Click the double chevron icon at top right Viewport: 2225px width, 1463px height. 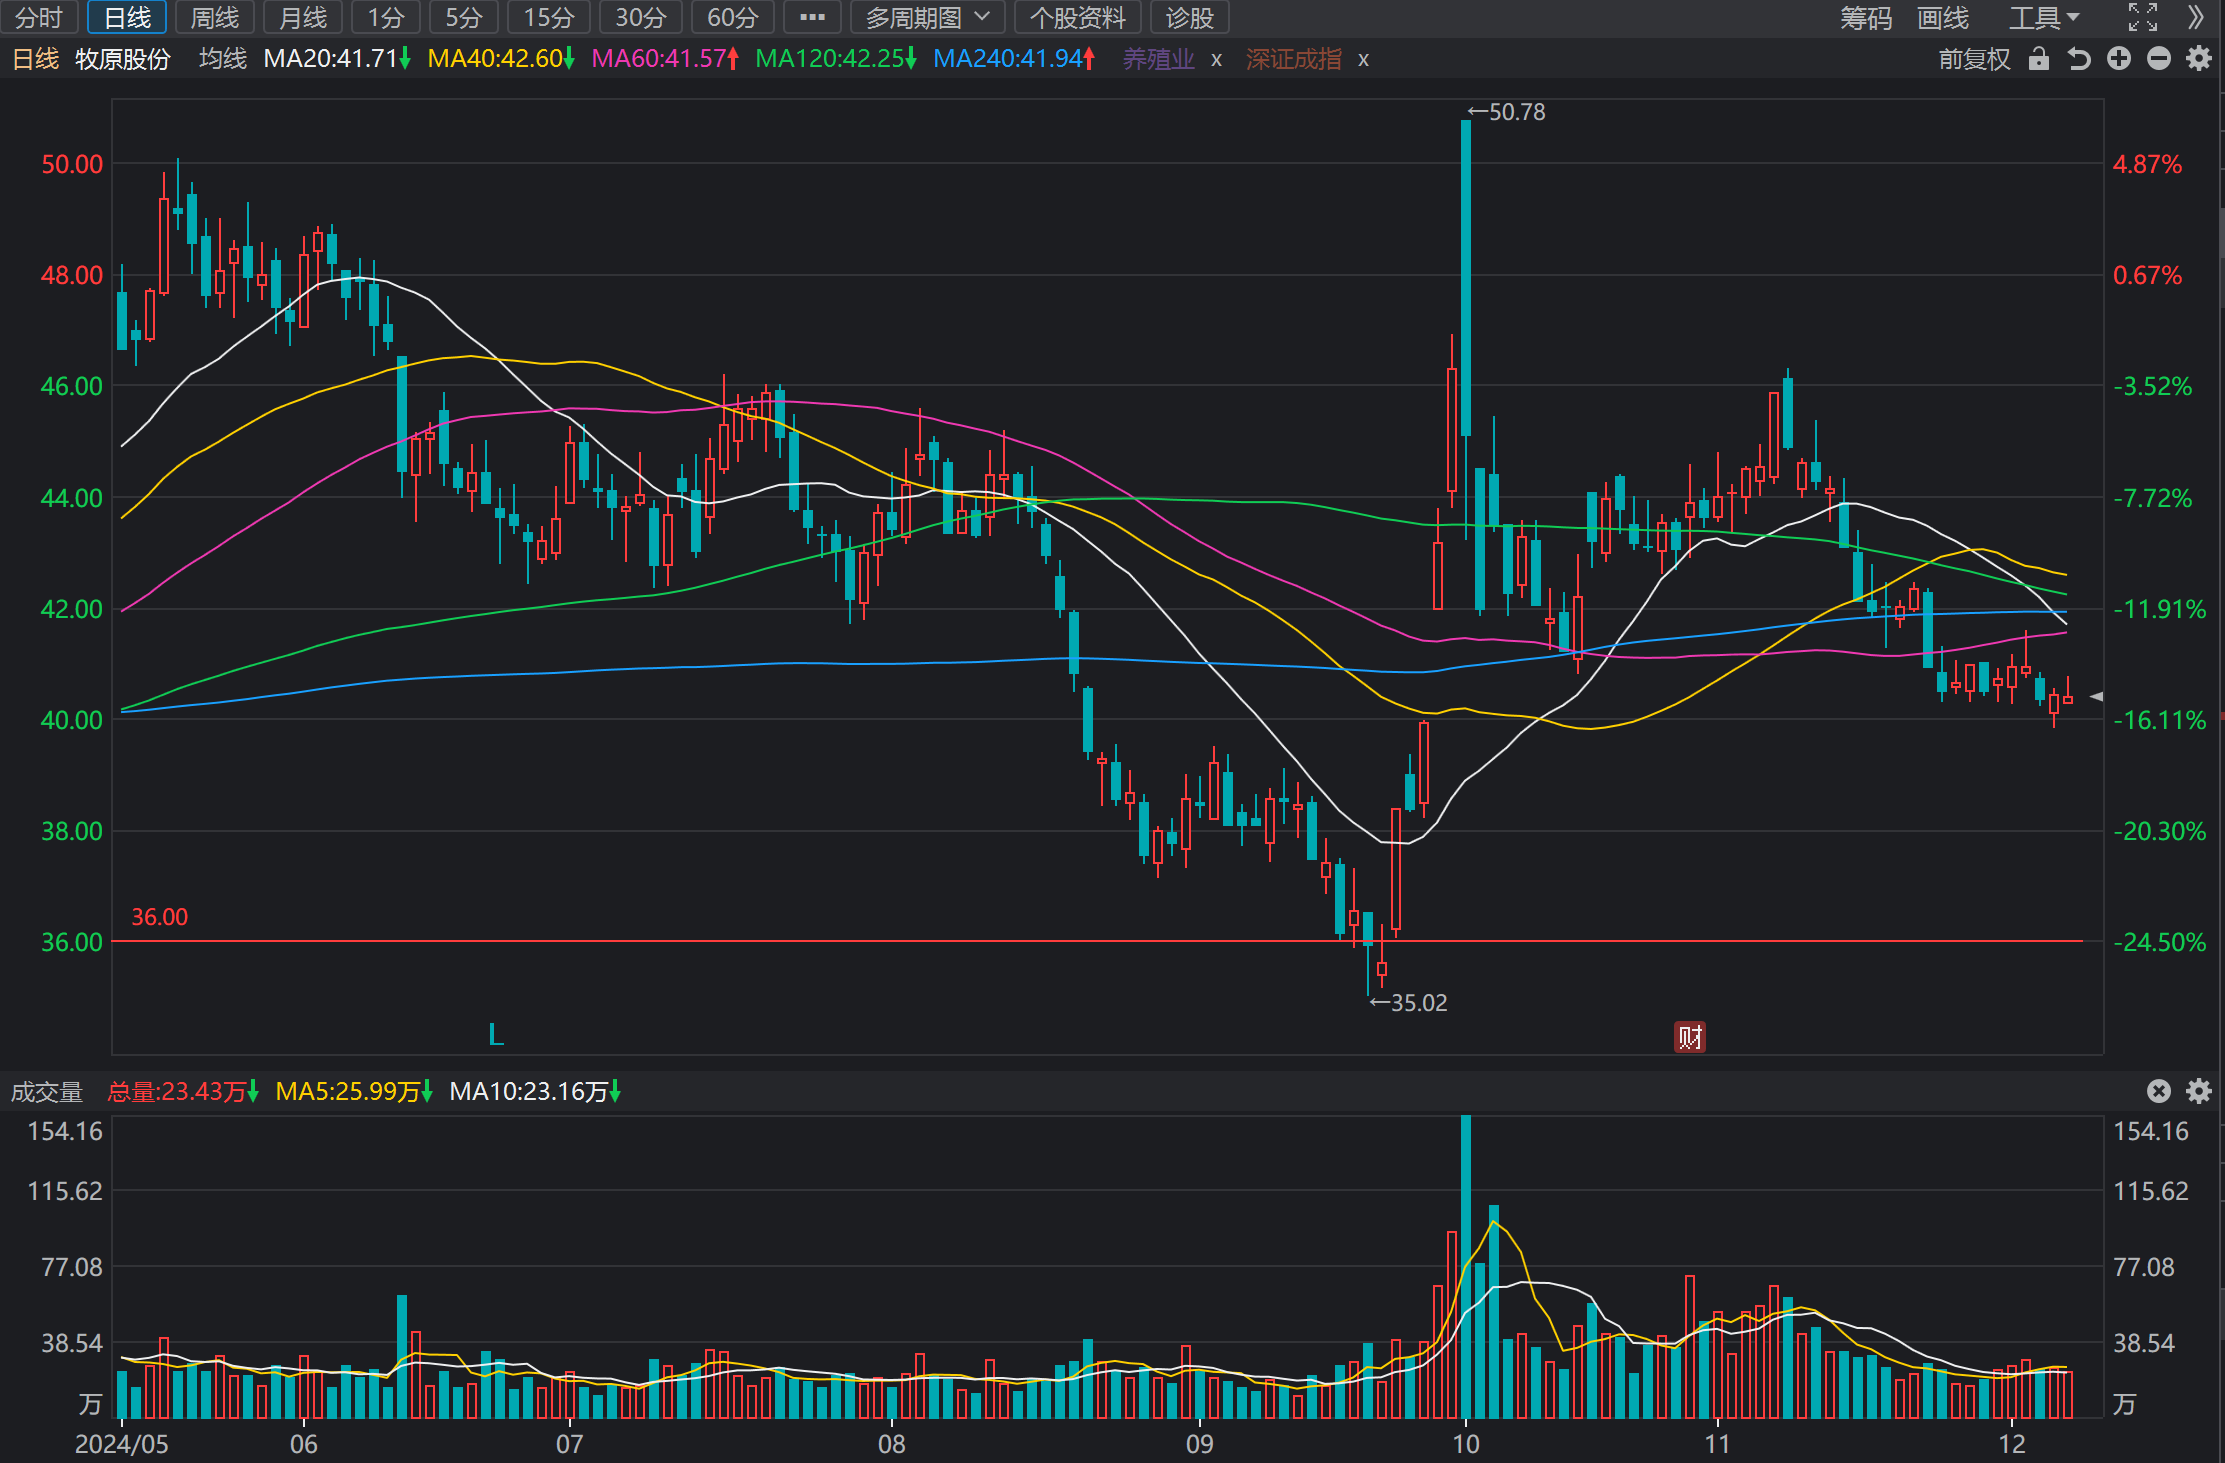click(x=2196, y=17)
